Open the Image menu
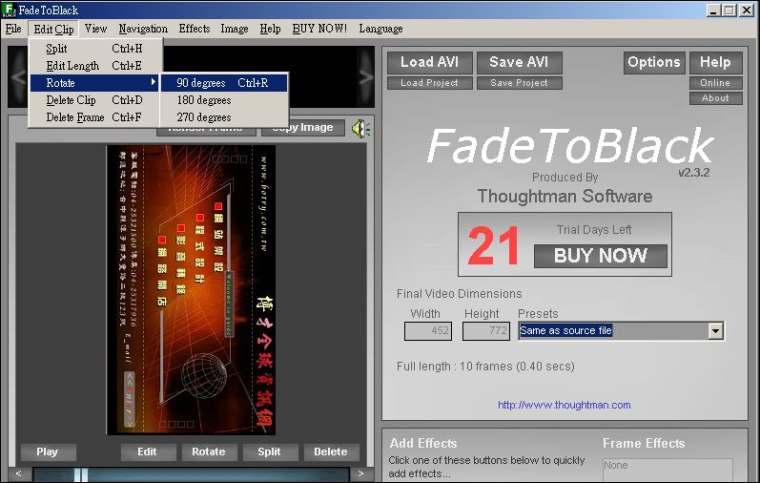The height and width of the screenshot is (483, 760). [234, 29]
